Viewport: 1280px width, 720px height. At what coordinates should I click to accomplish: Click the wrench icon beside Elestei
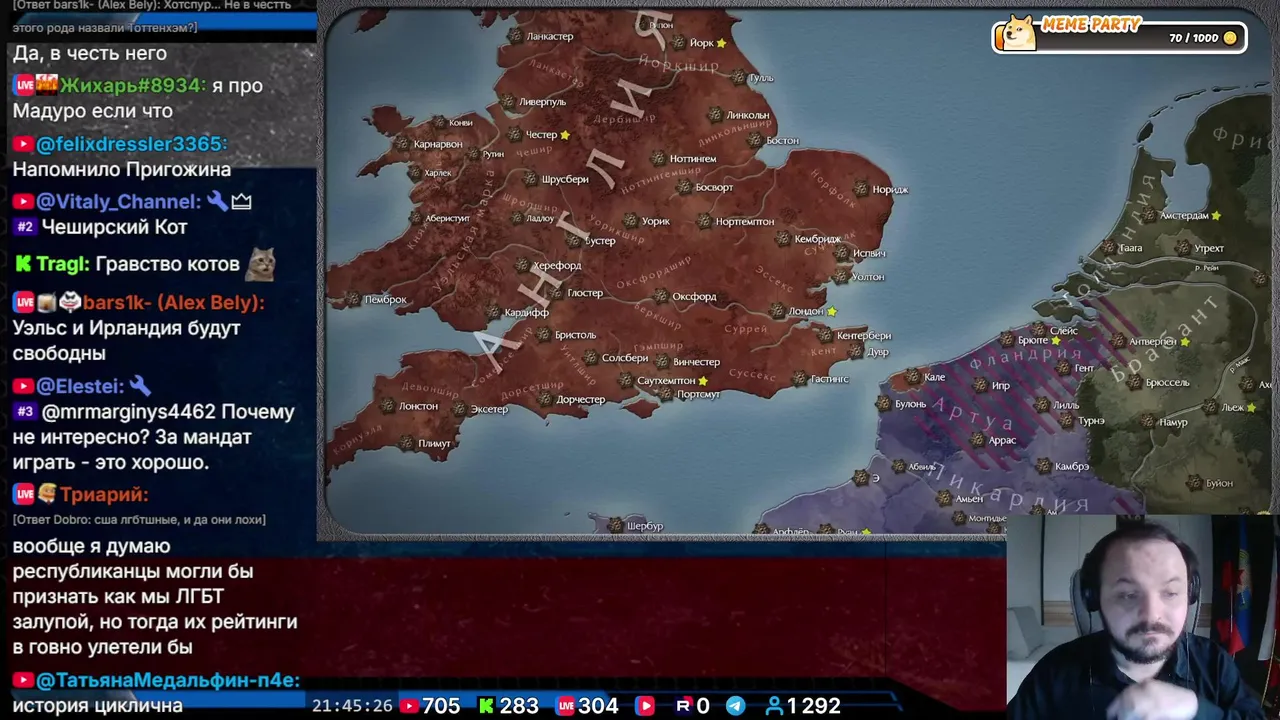coord(140,385)
